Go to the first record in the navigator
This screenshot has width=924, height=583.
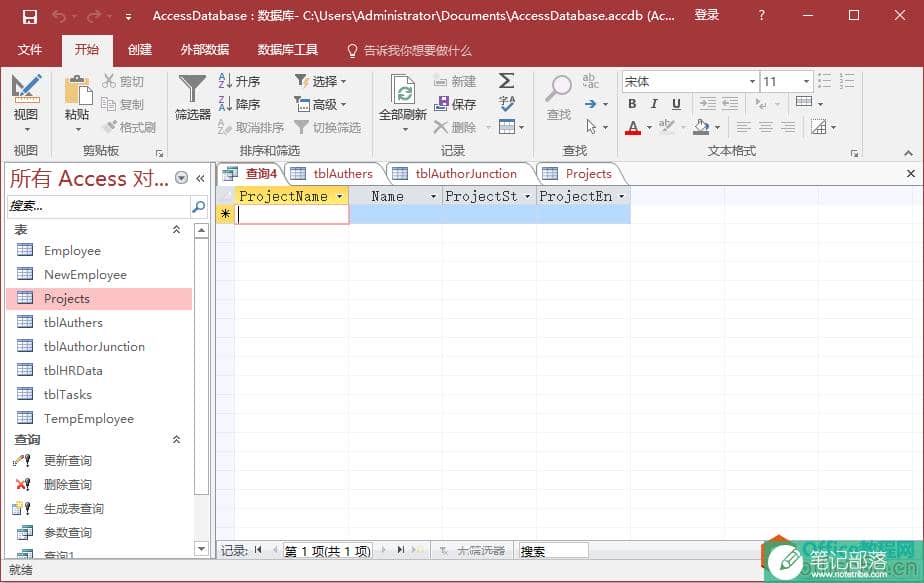[258, 550]
